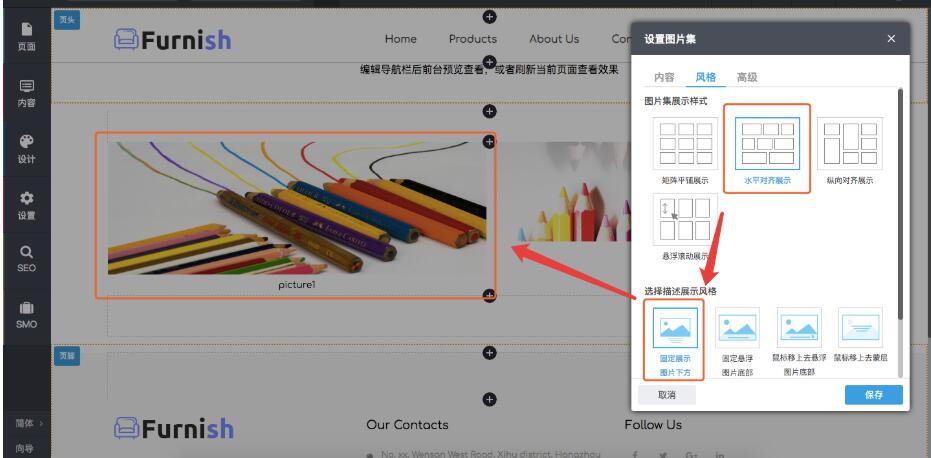The height and width of the screenshot is (458, 931).
Task: Open the 设计 (Design) palette panel
Action: pyautogui.click(x=26, y=149)
